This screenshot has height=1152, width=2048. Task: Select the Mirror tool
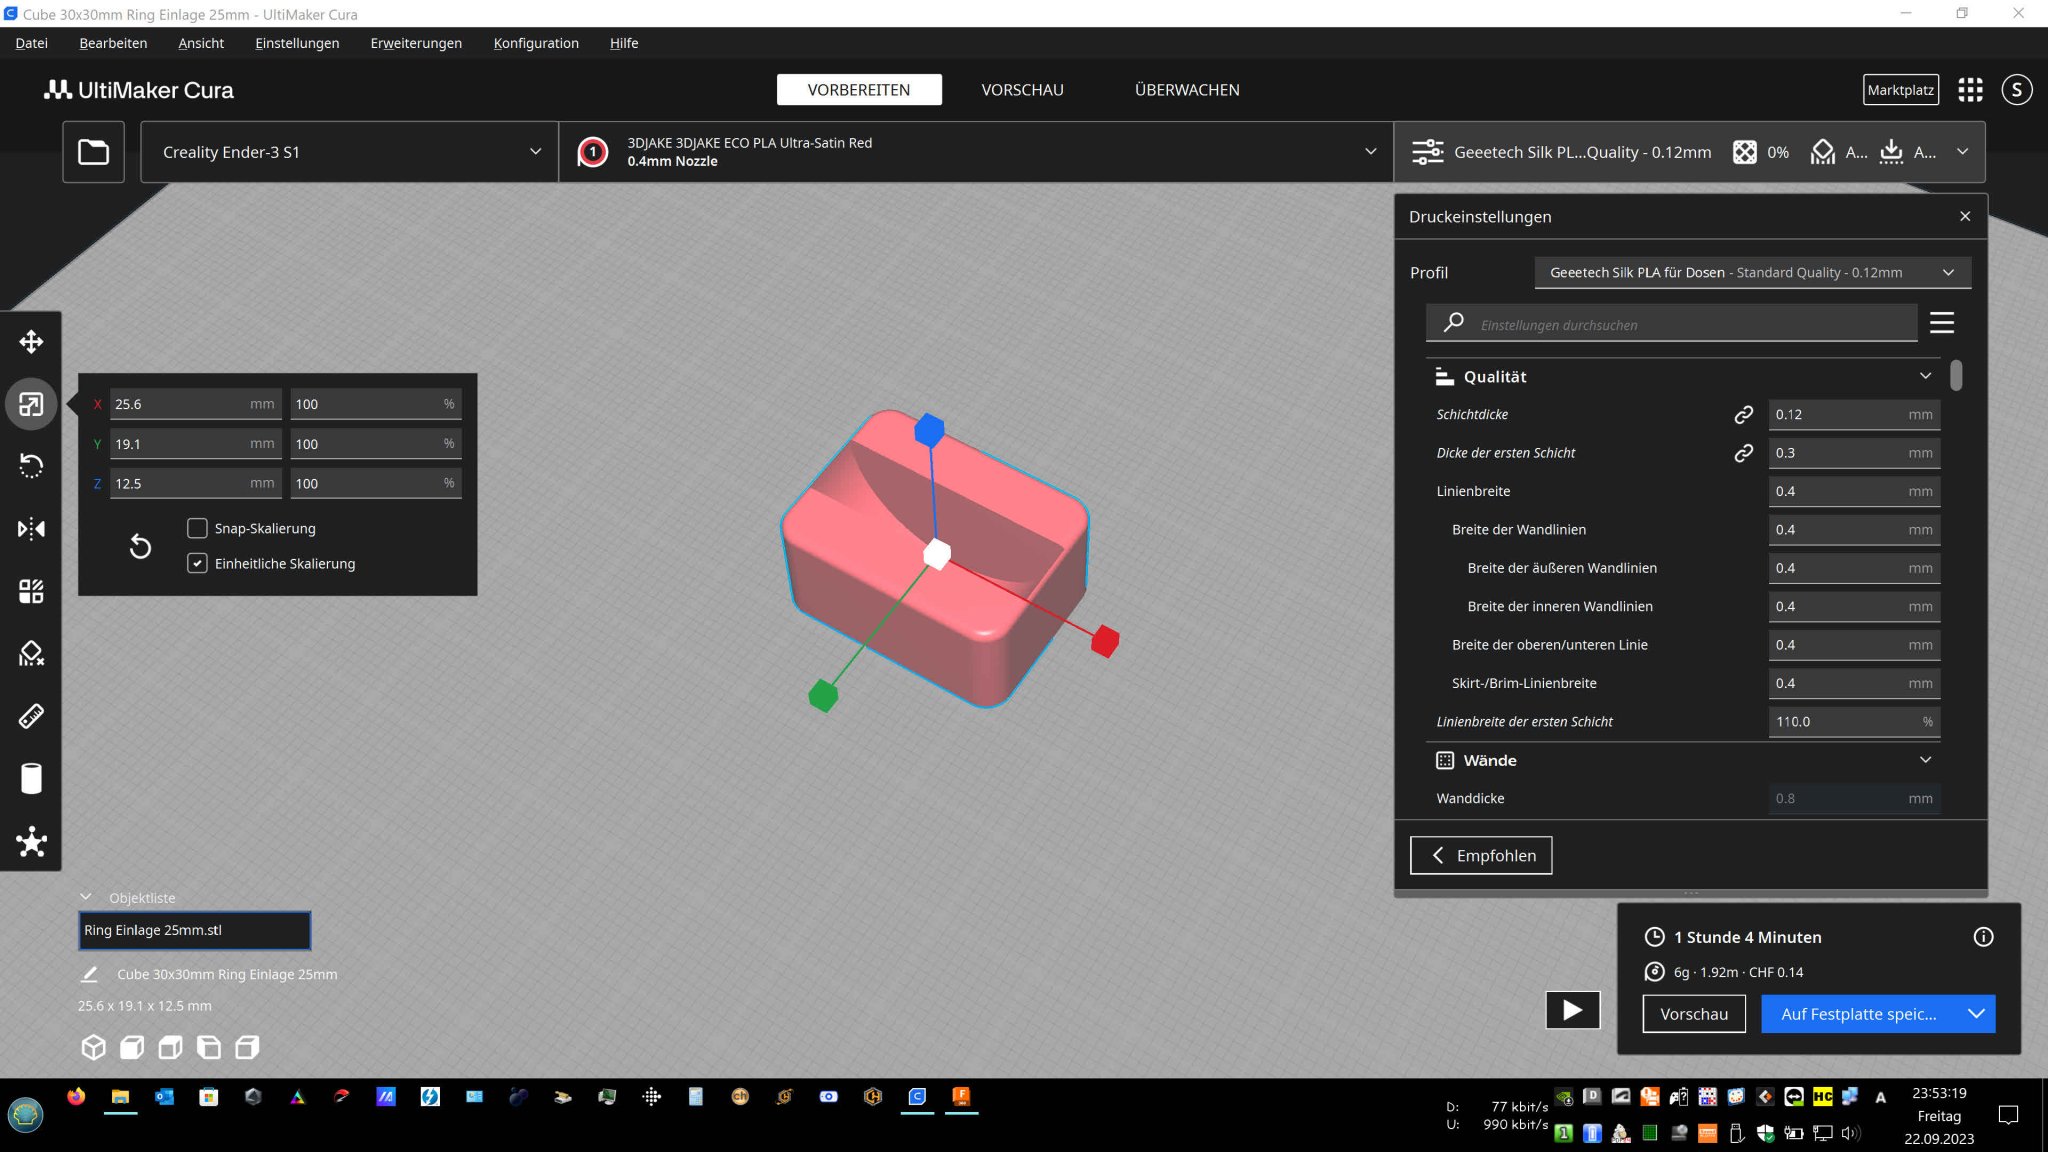(x=31, y=528)
